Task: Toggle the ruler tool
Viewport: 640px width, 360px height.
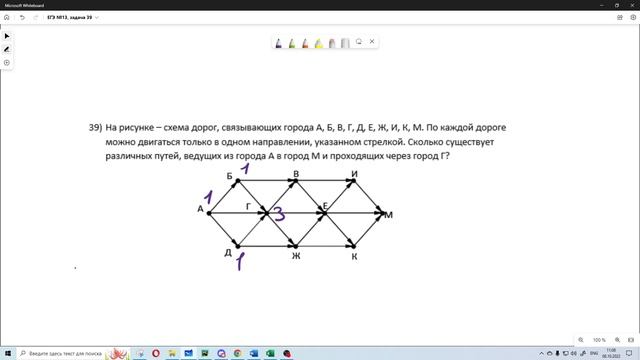Action: tap(345, 43)
